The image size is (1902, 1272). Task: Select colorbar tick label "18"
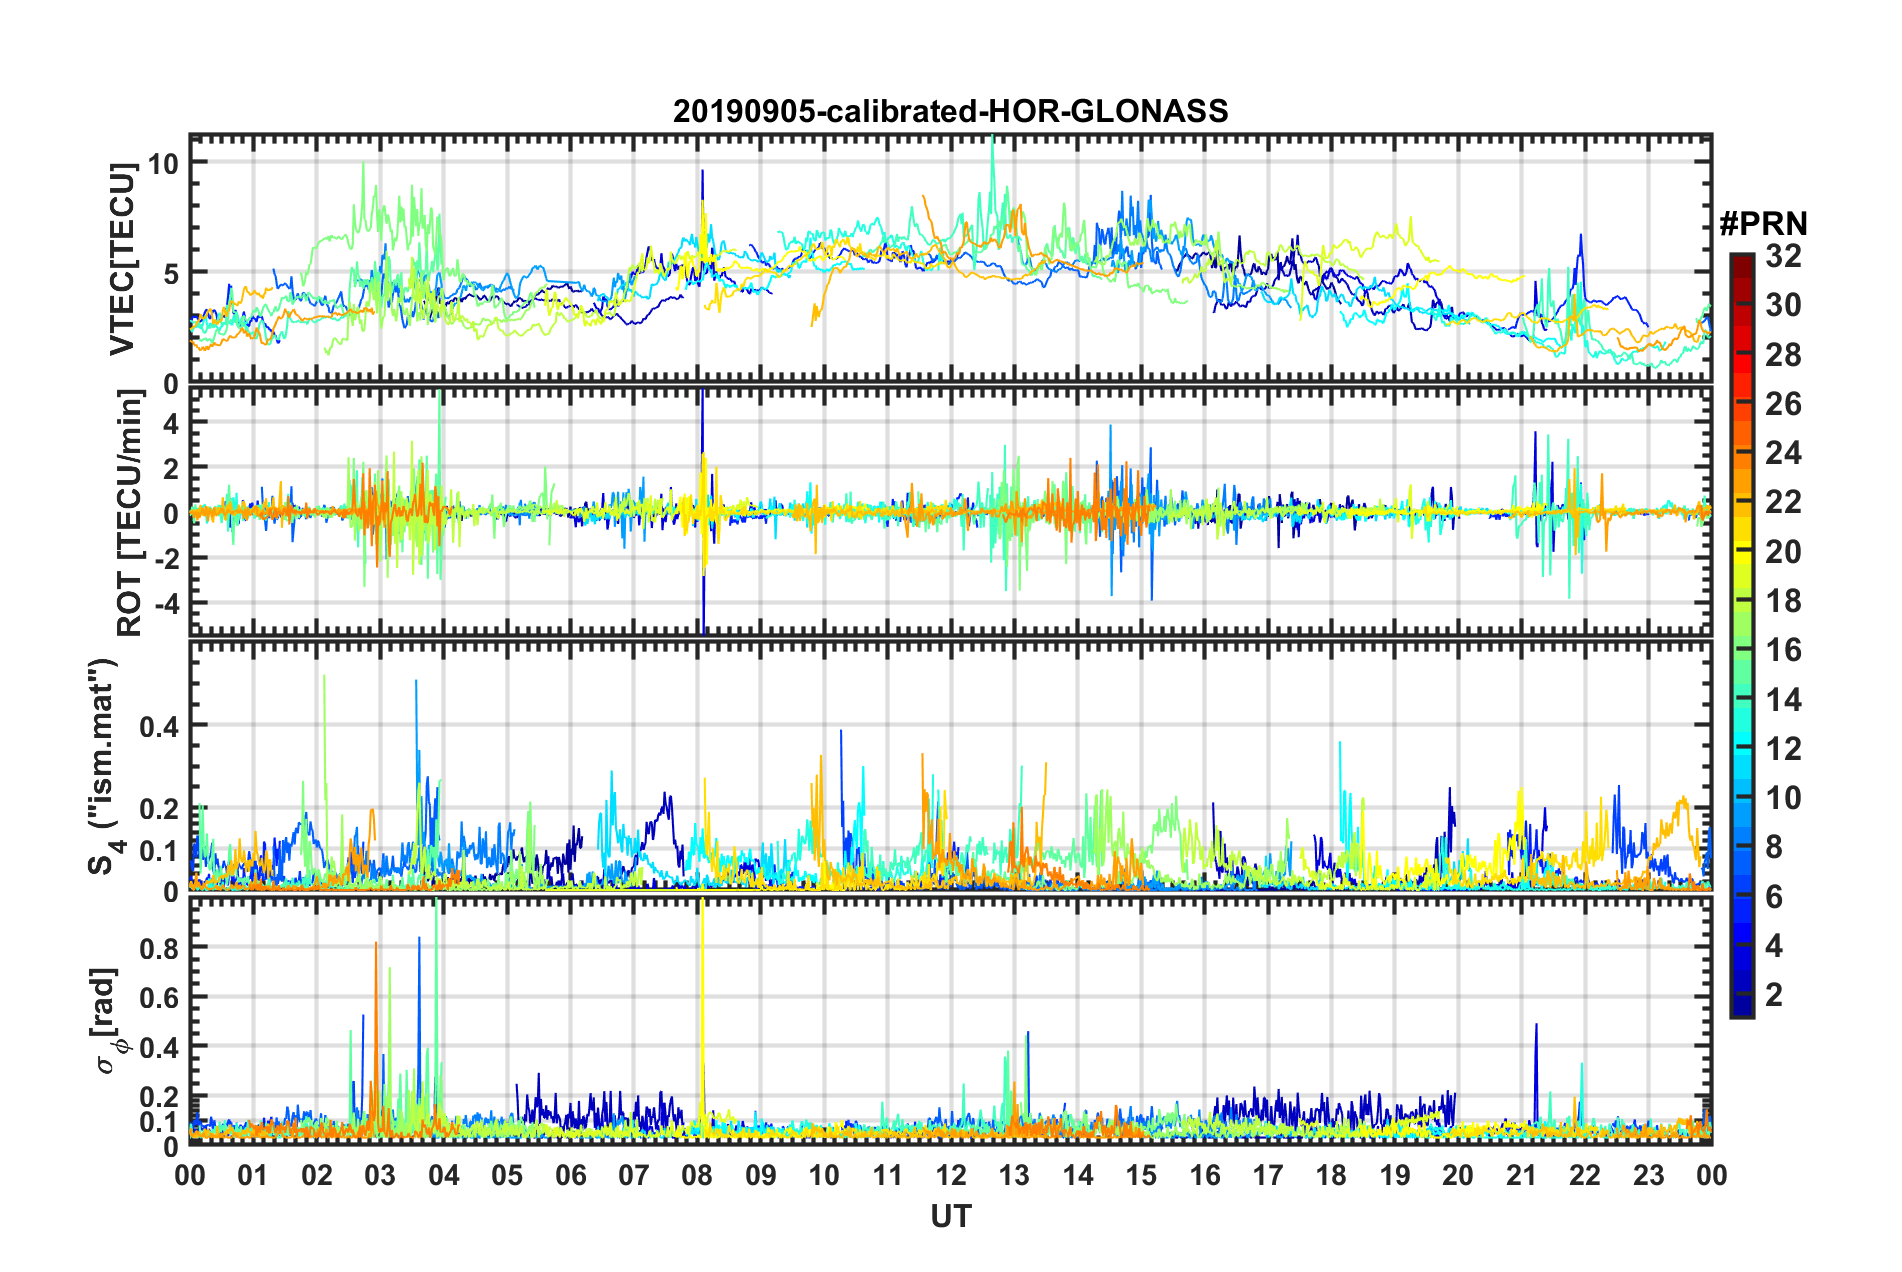tap(1783, 601)
